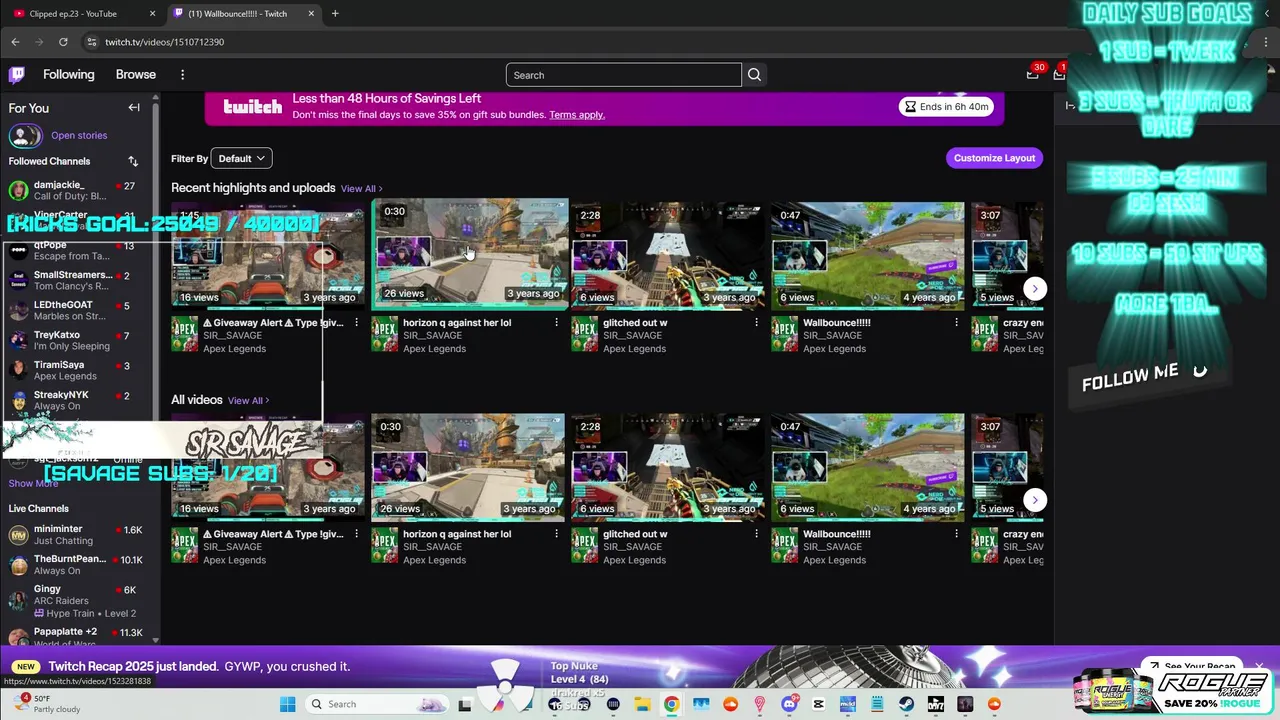The image size is (1280, 720).
Task: Open the Filter By Default dropdown
Action: coord(241,158)
